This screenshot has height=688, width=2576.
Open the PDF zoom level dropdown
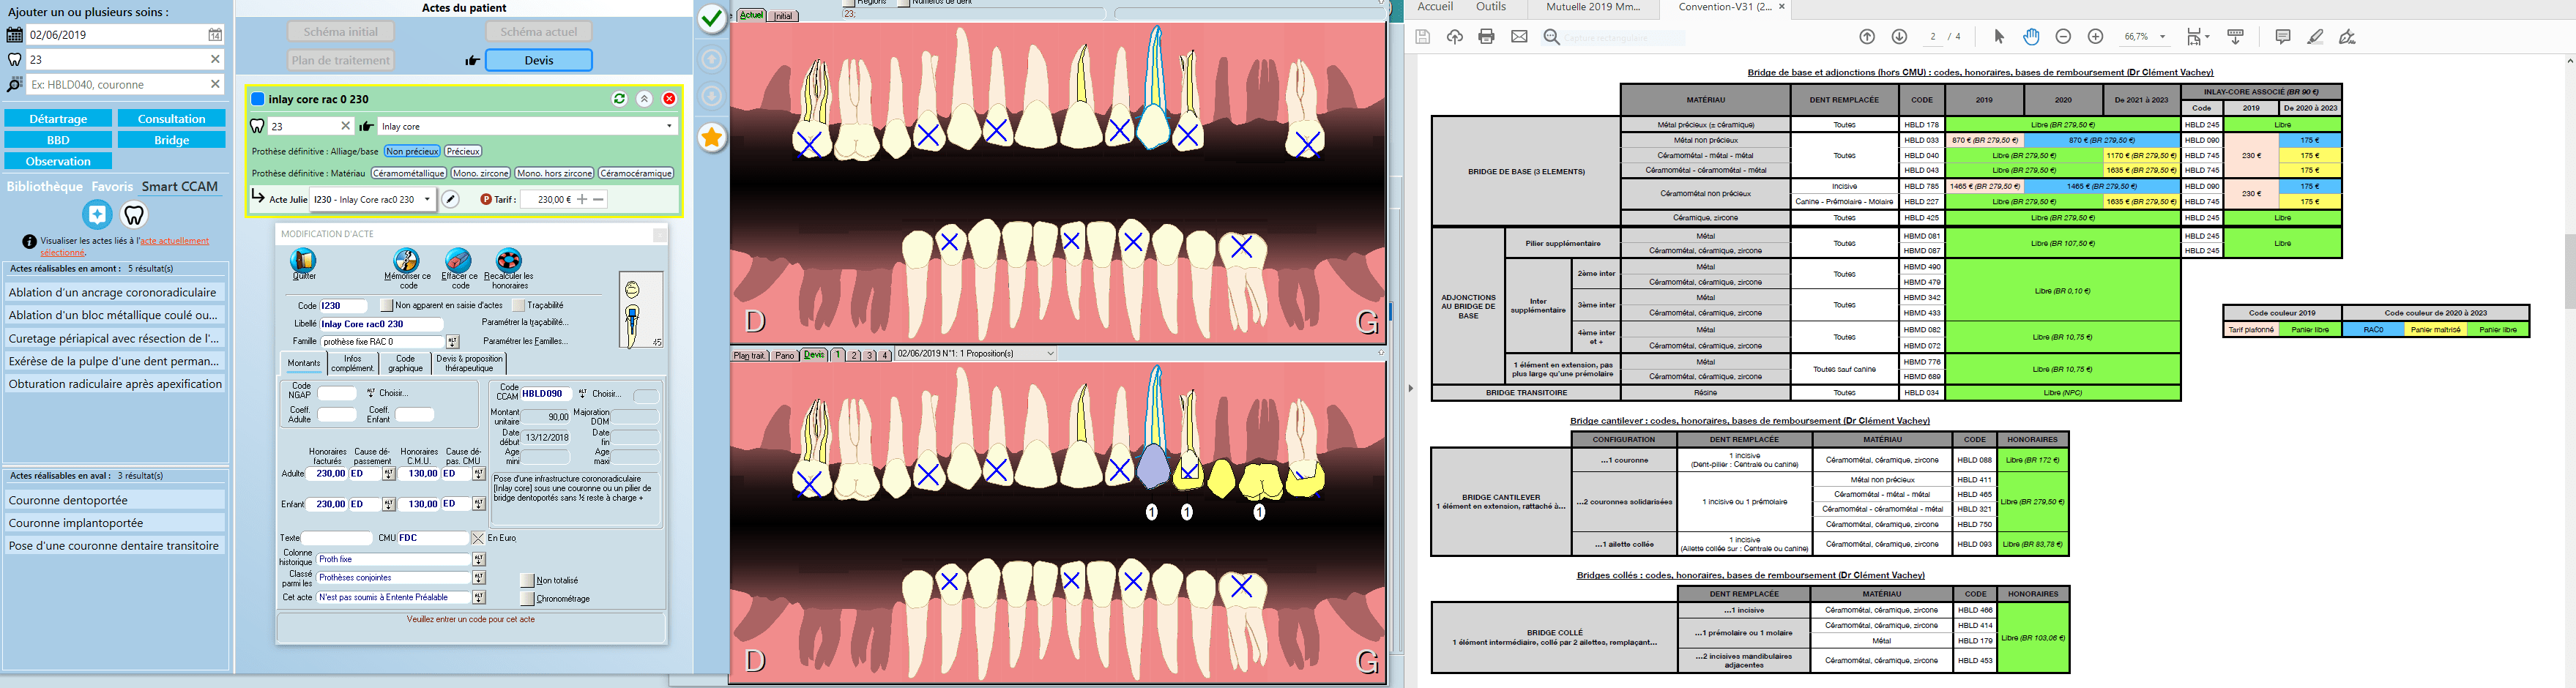[2162, 37]
